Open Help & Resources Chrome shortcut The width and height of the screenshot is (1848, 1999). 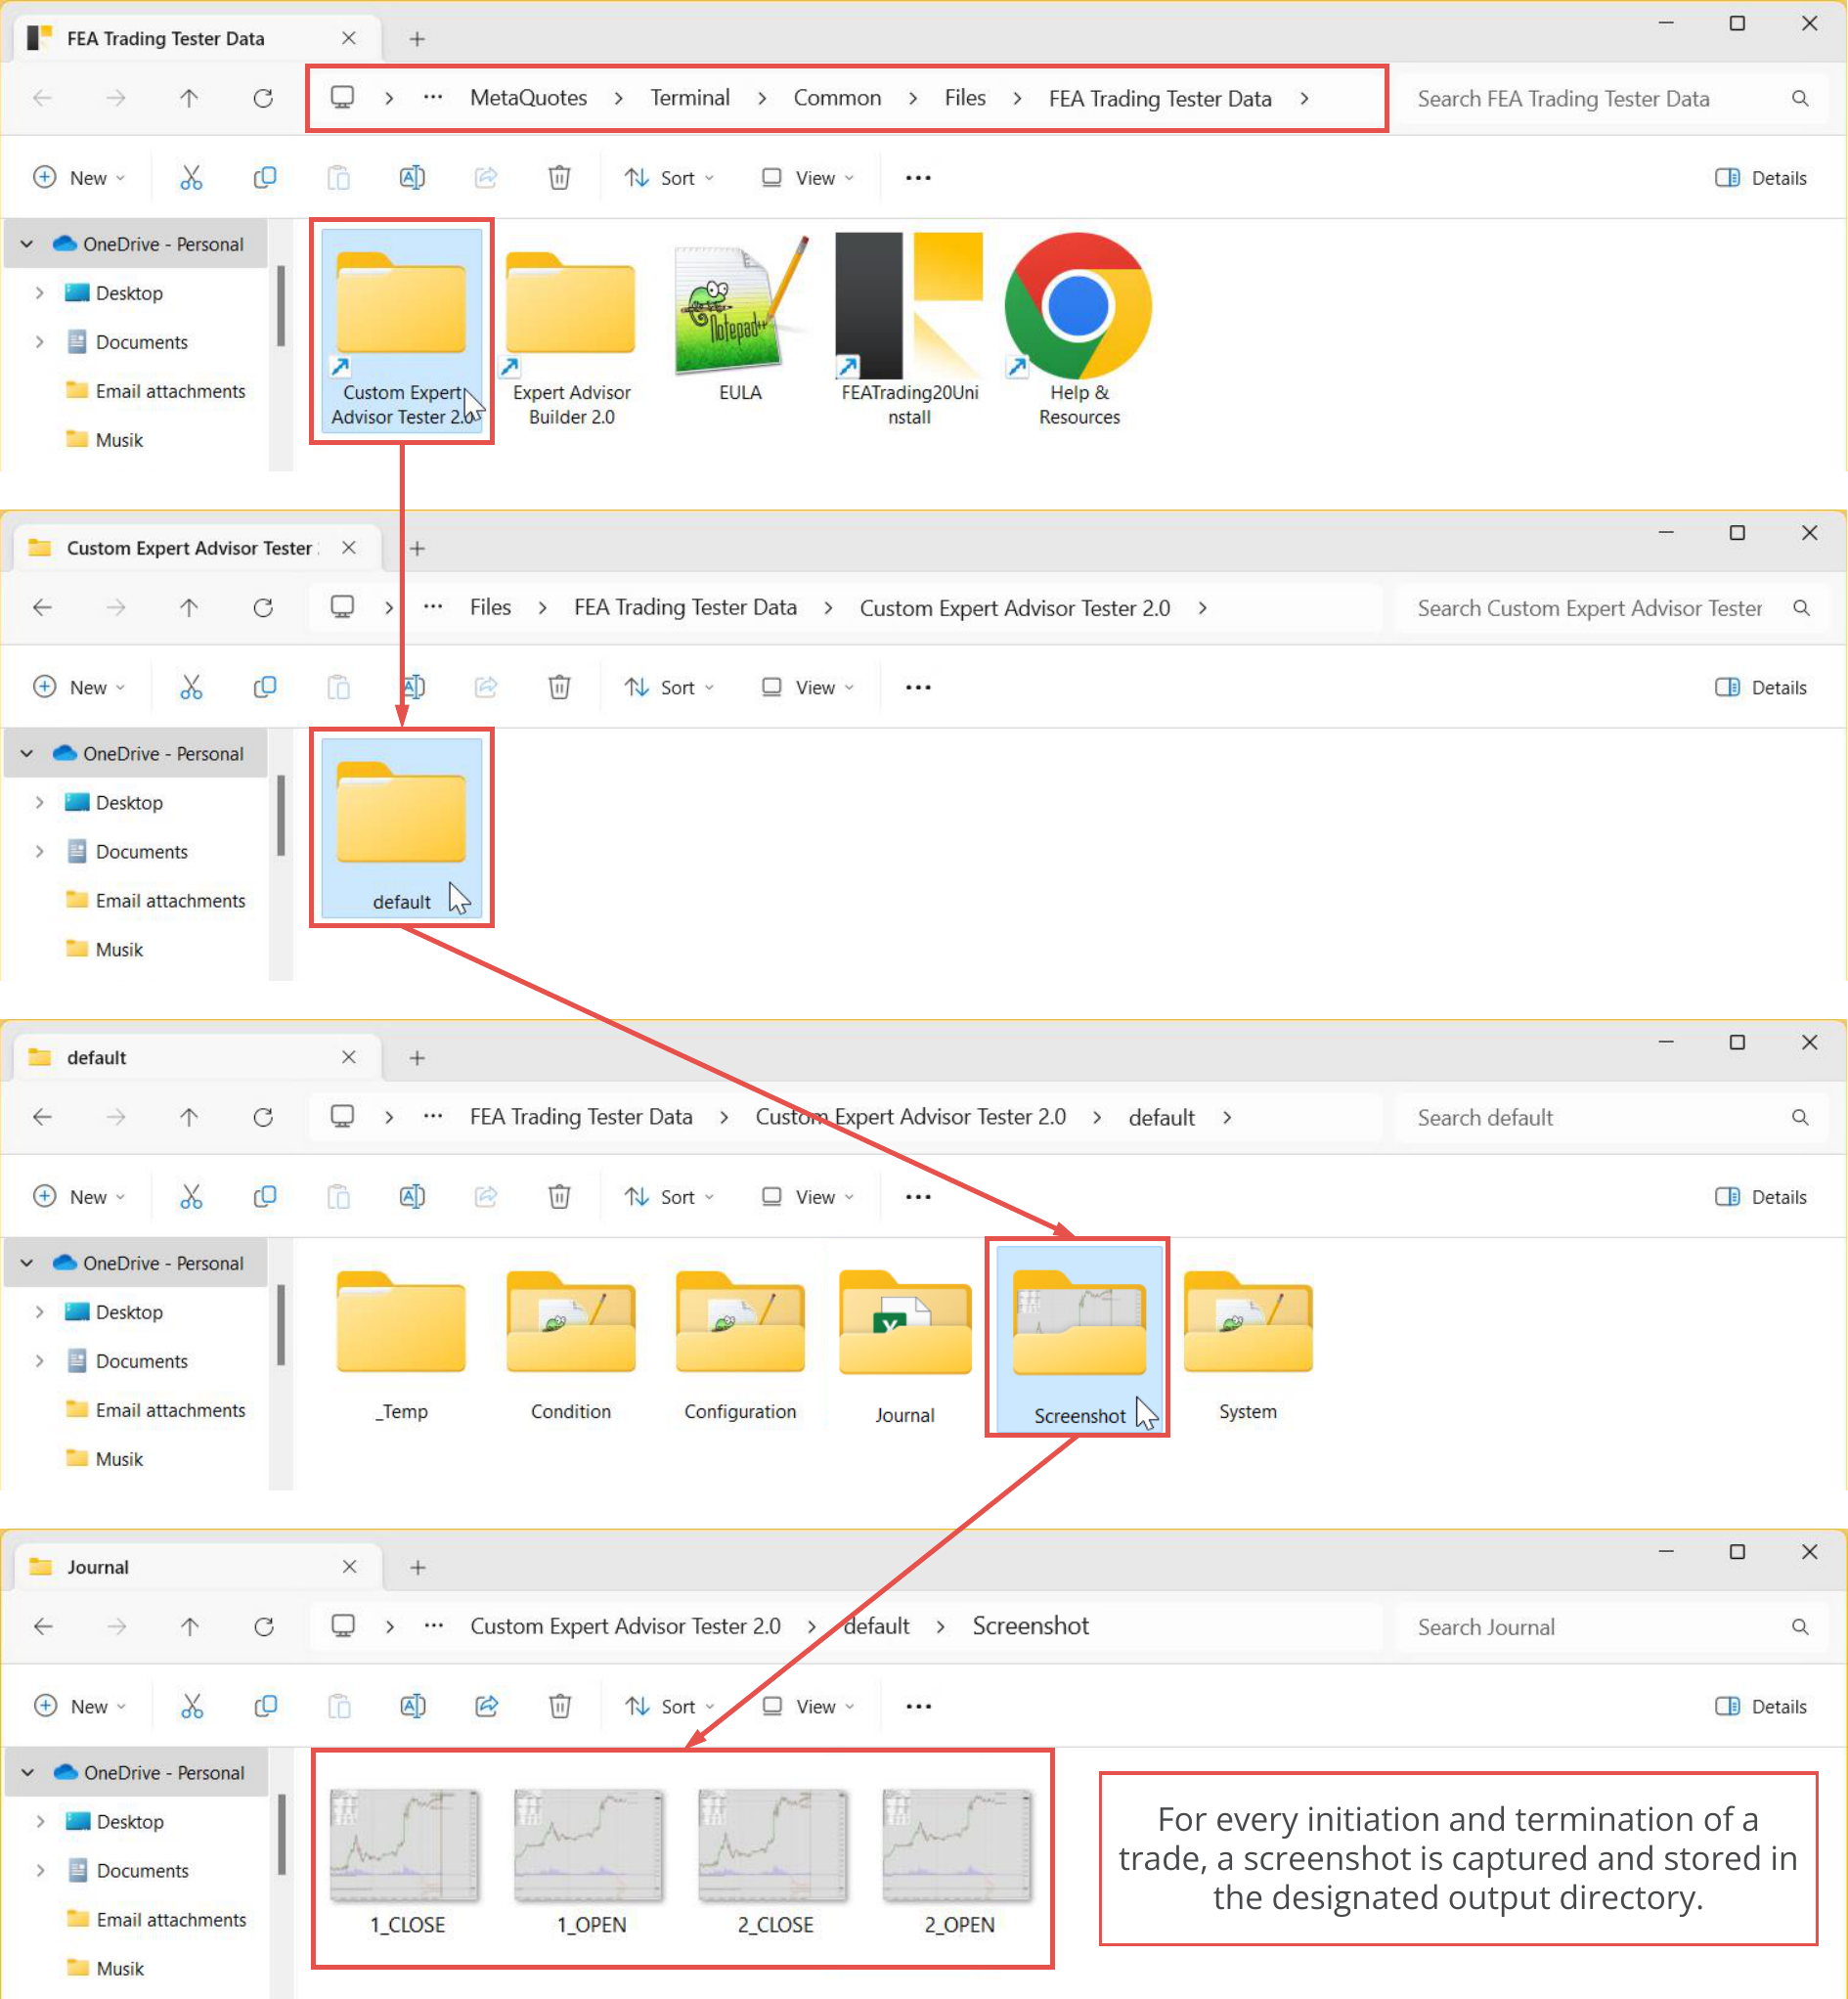1079,330
